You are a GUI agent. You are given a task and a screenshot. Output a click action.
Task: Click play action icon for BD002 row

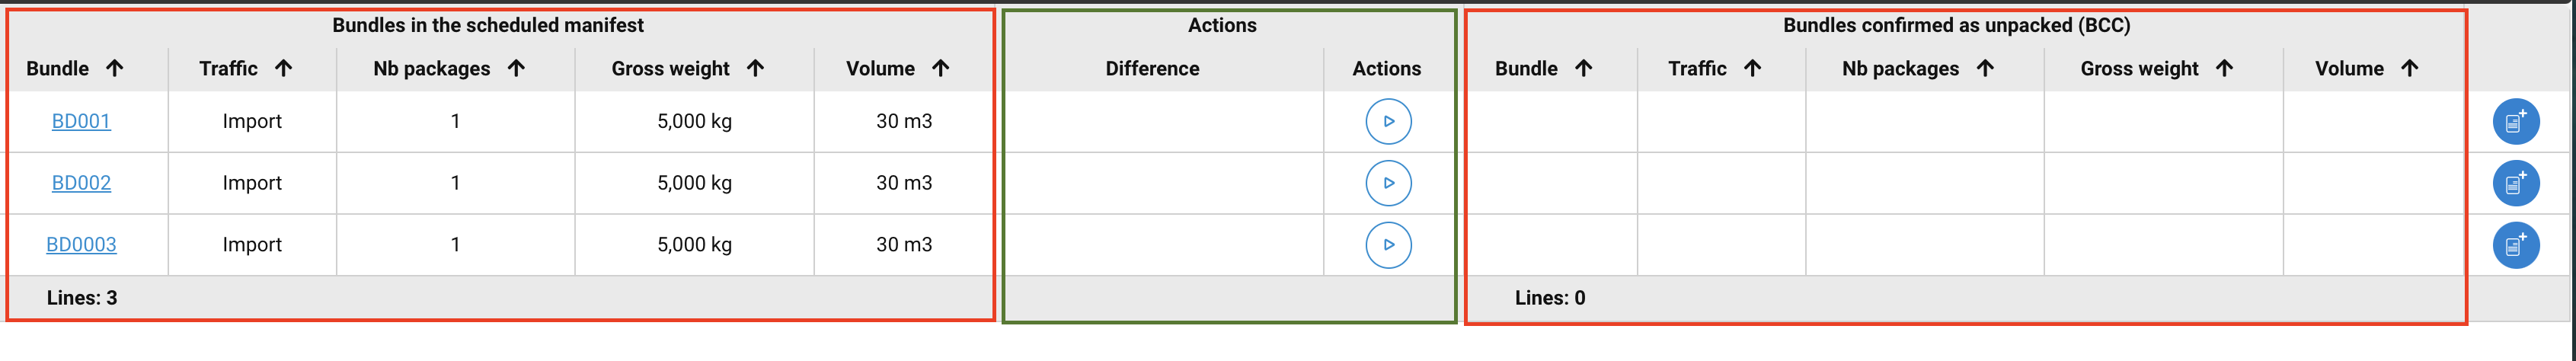[1388, 183]
